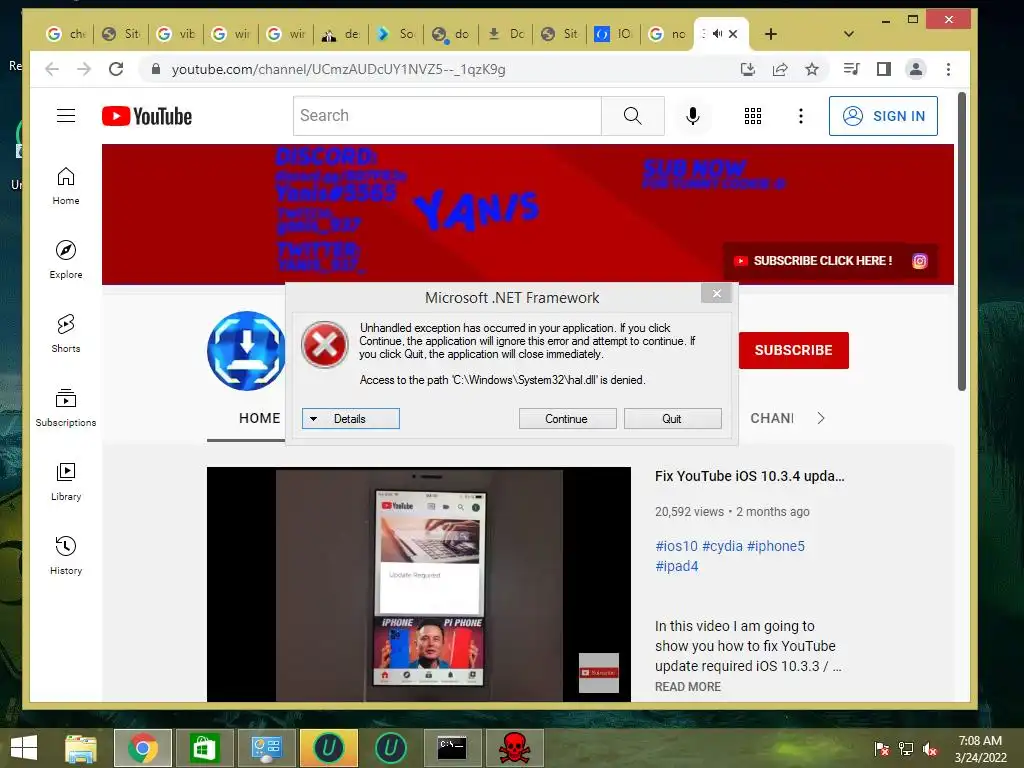Click SUBSCRIBE CLICK HERE banner link
The width and height of the screenshot is (1024, 768).
coord(815,261)
